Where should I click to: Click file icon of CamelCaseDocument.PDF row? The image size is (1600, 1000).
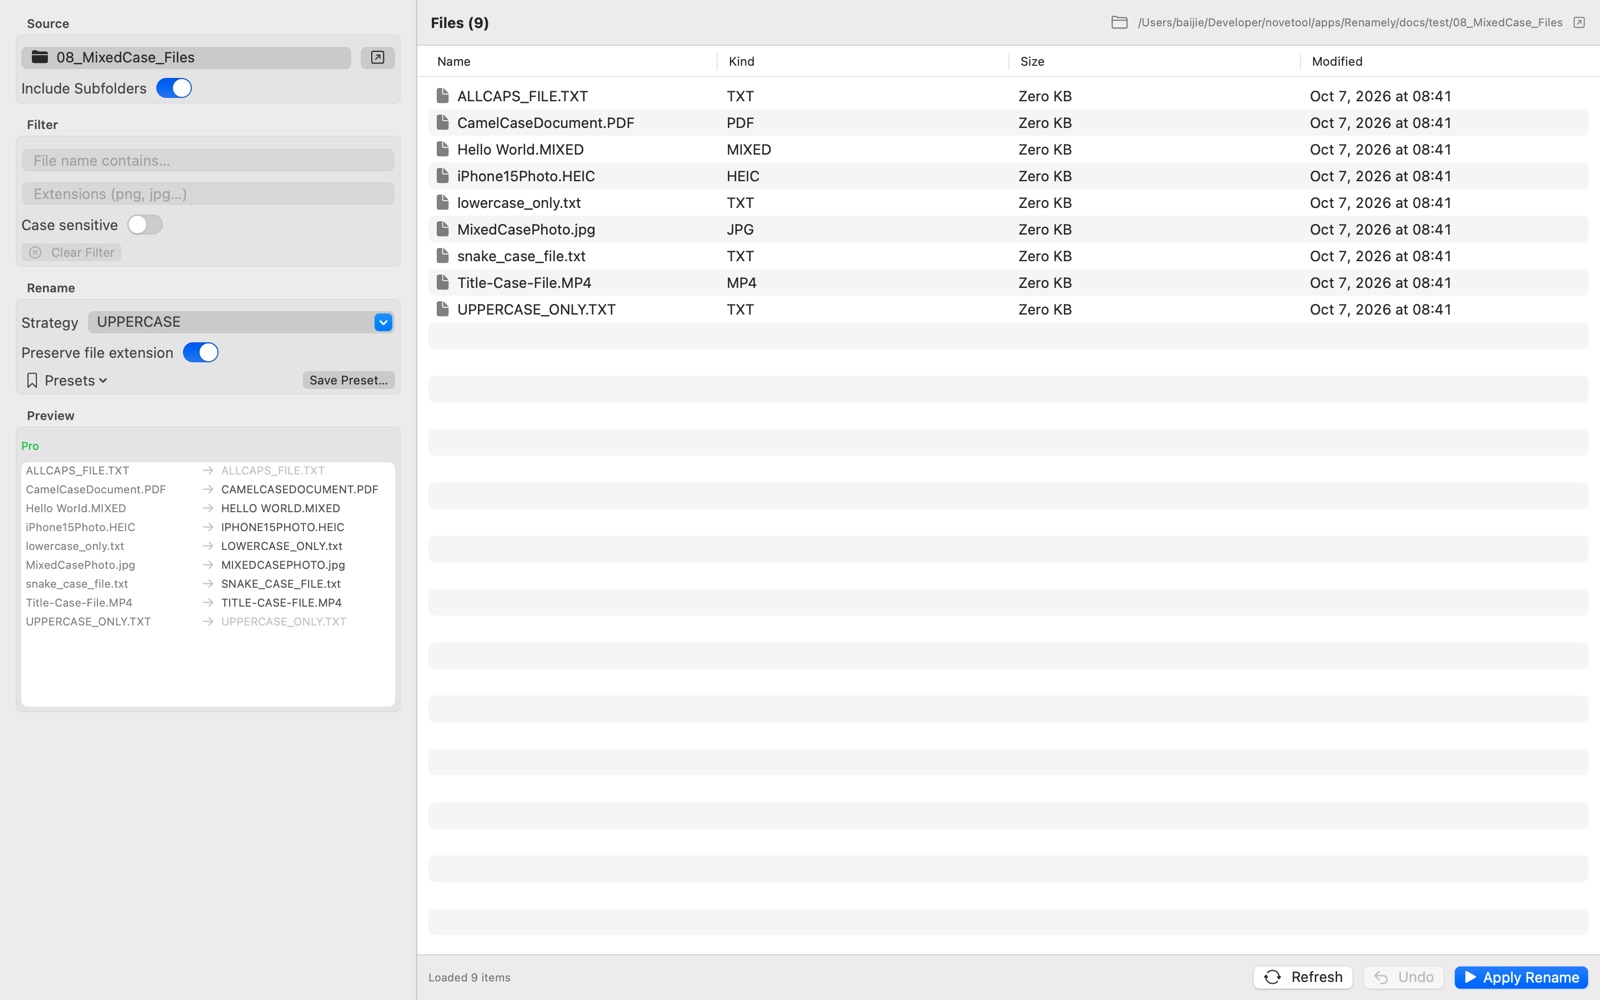[442, 122]
